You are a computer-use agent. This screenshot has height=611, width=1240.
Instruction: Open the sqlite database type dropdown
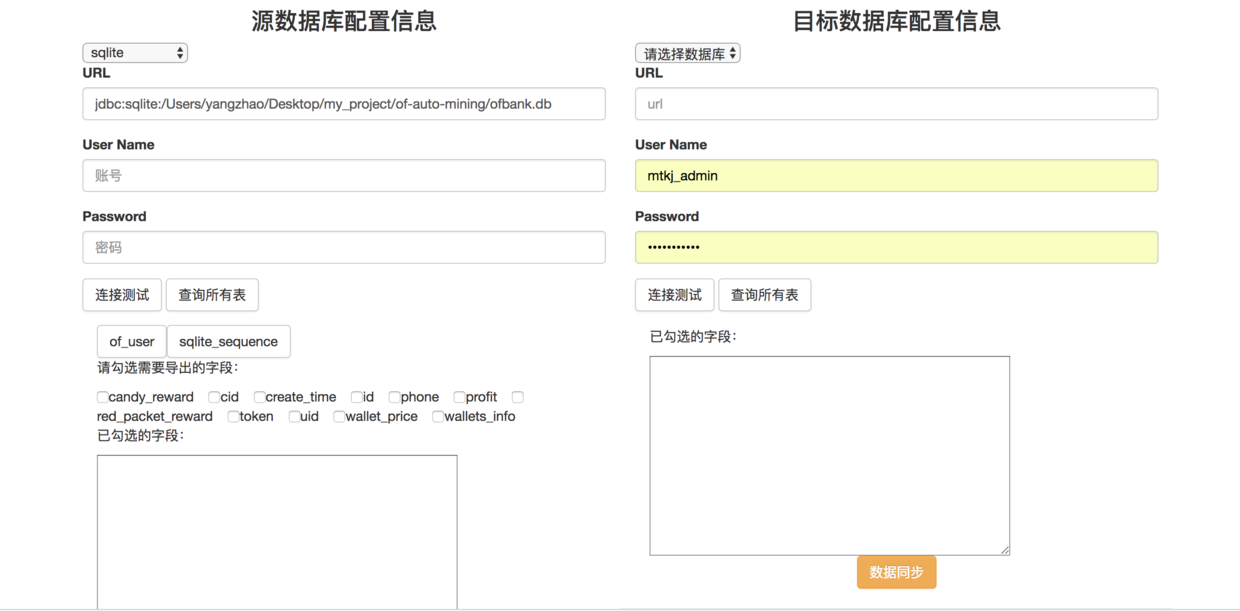point(135,53)
